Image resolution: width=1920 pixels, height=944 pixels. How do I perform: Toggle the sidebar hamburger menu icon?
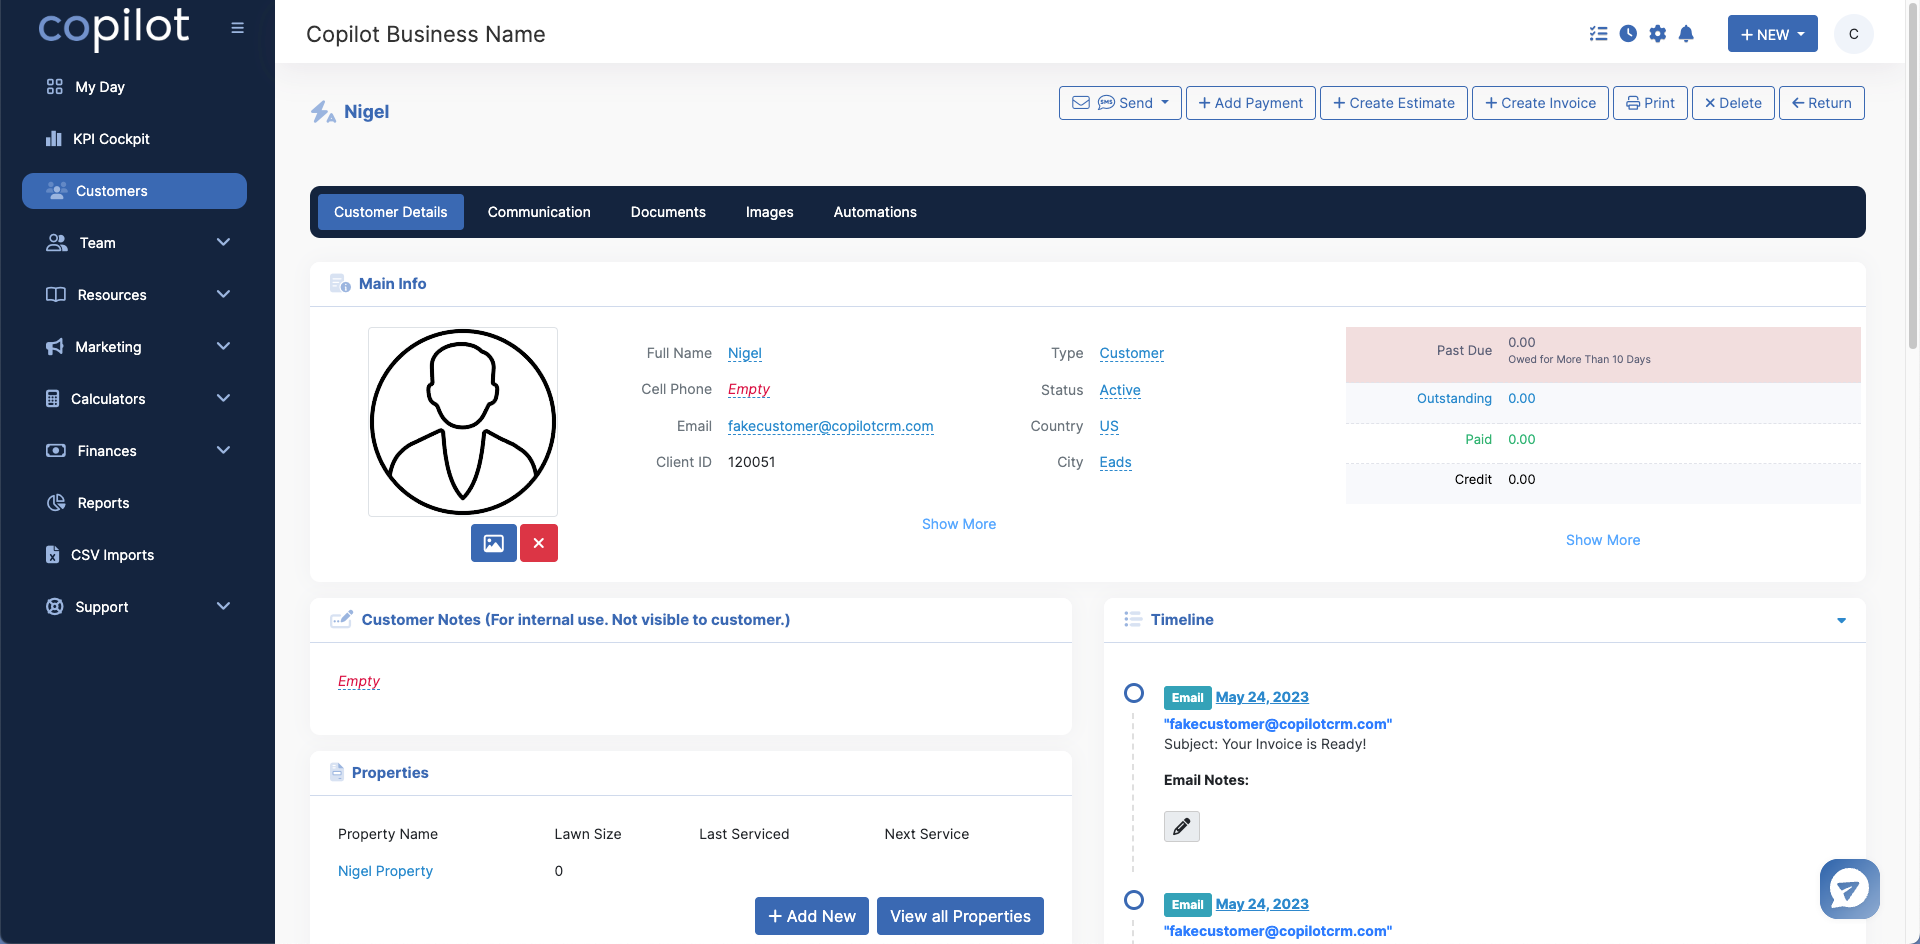237,28
